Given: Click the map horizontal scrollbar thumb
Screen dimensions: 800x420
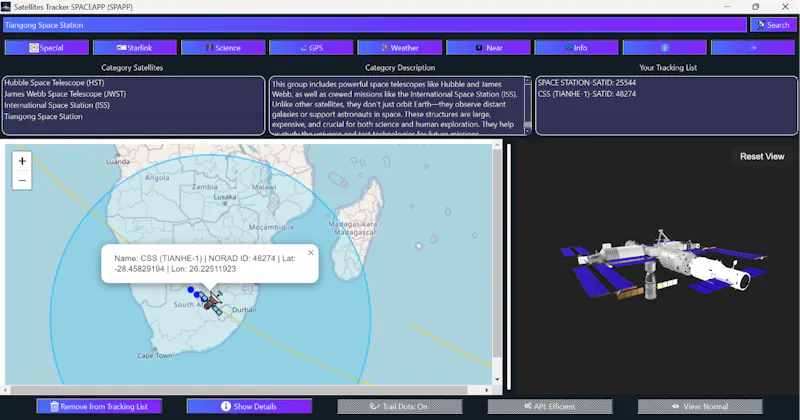Looking at the screenshot, I should tap(238, 390).
